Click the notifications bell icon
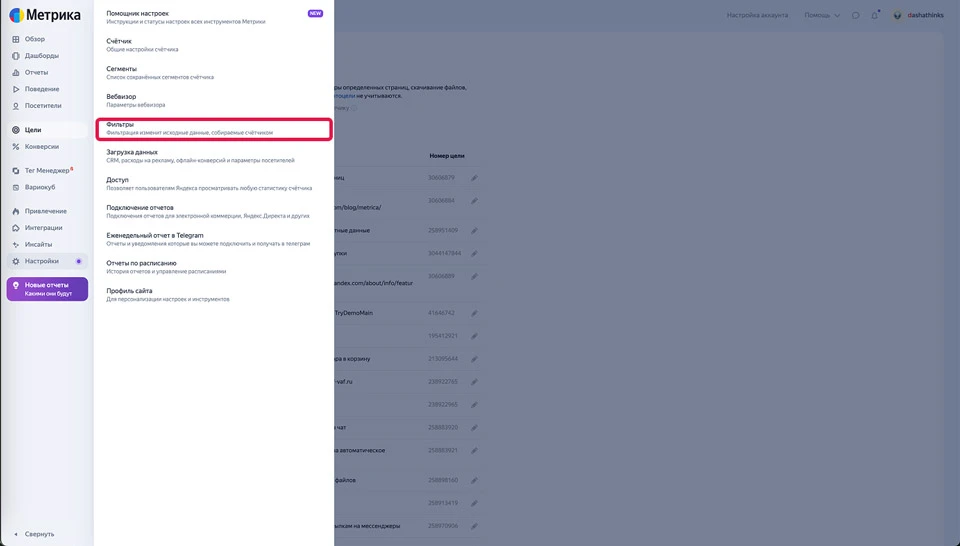Screen dimensions: 960x546 pos(874,15)
